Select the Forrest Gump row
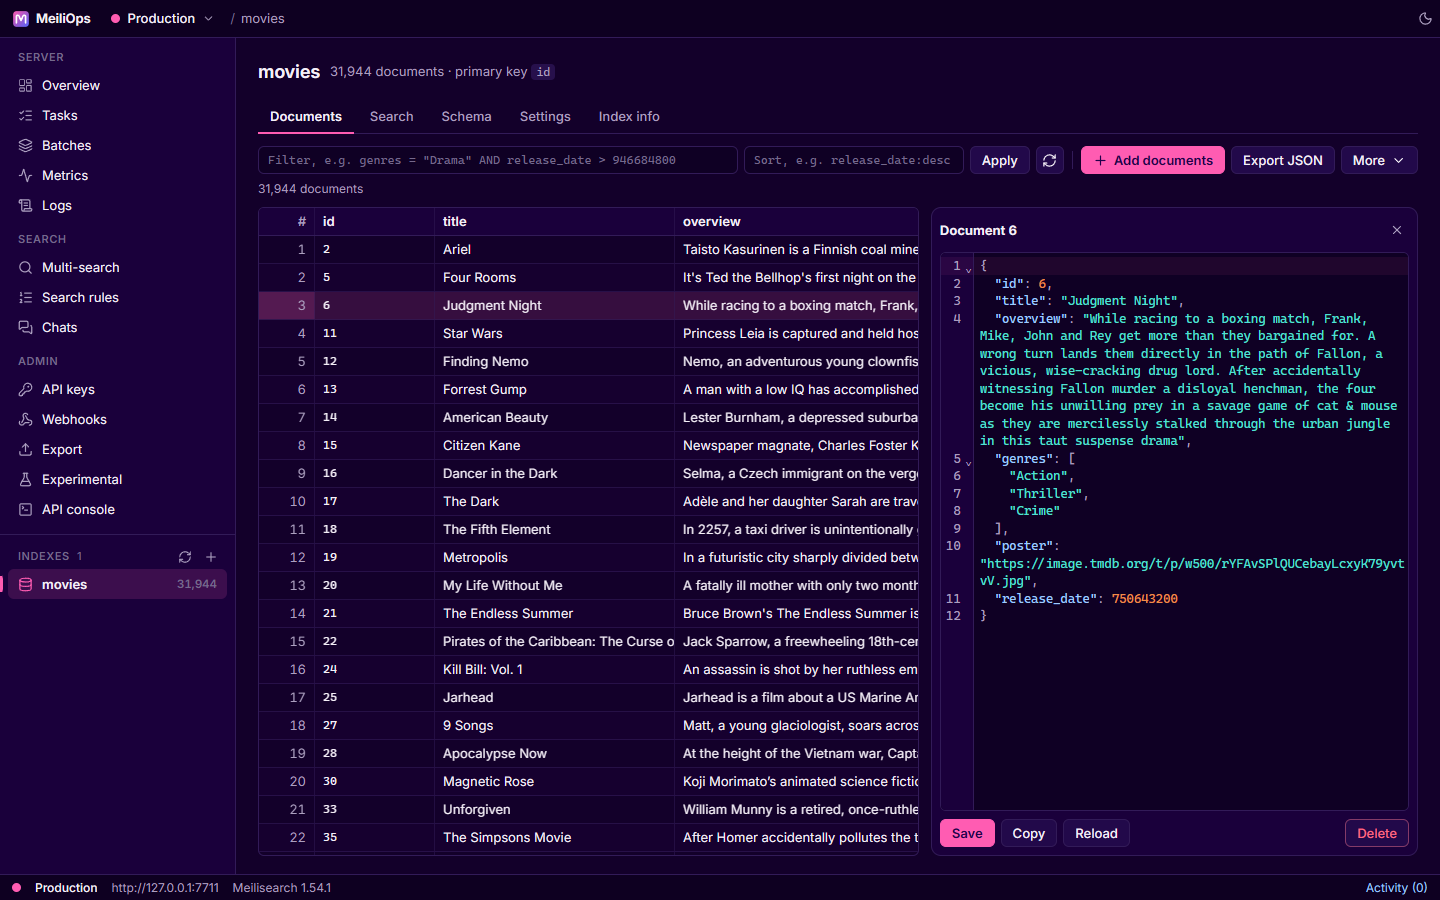Image resolution: width=1440 pixels, height=900 pixels. (588, 390)
